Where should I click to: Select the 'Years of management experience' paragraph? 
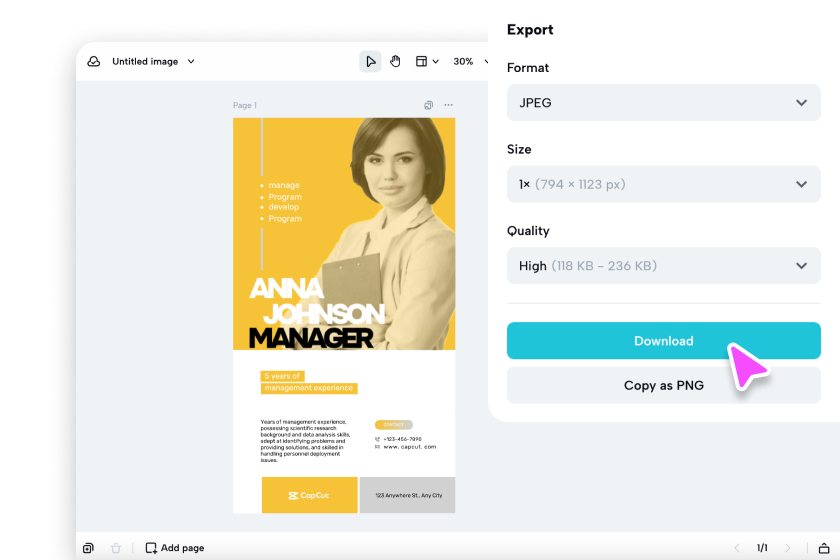305,440
